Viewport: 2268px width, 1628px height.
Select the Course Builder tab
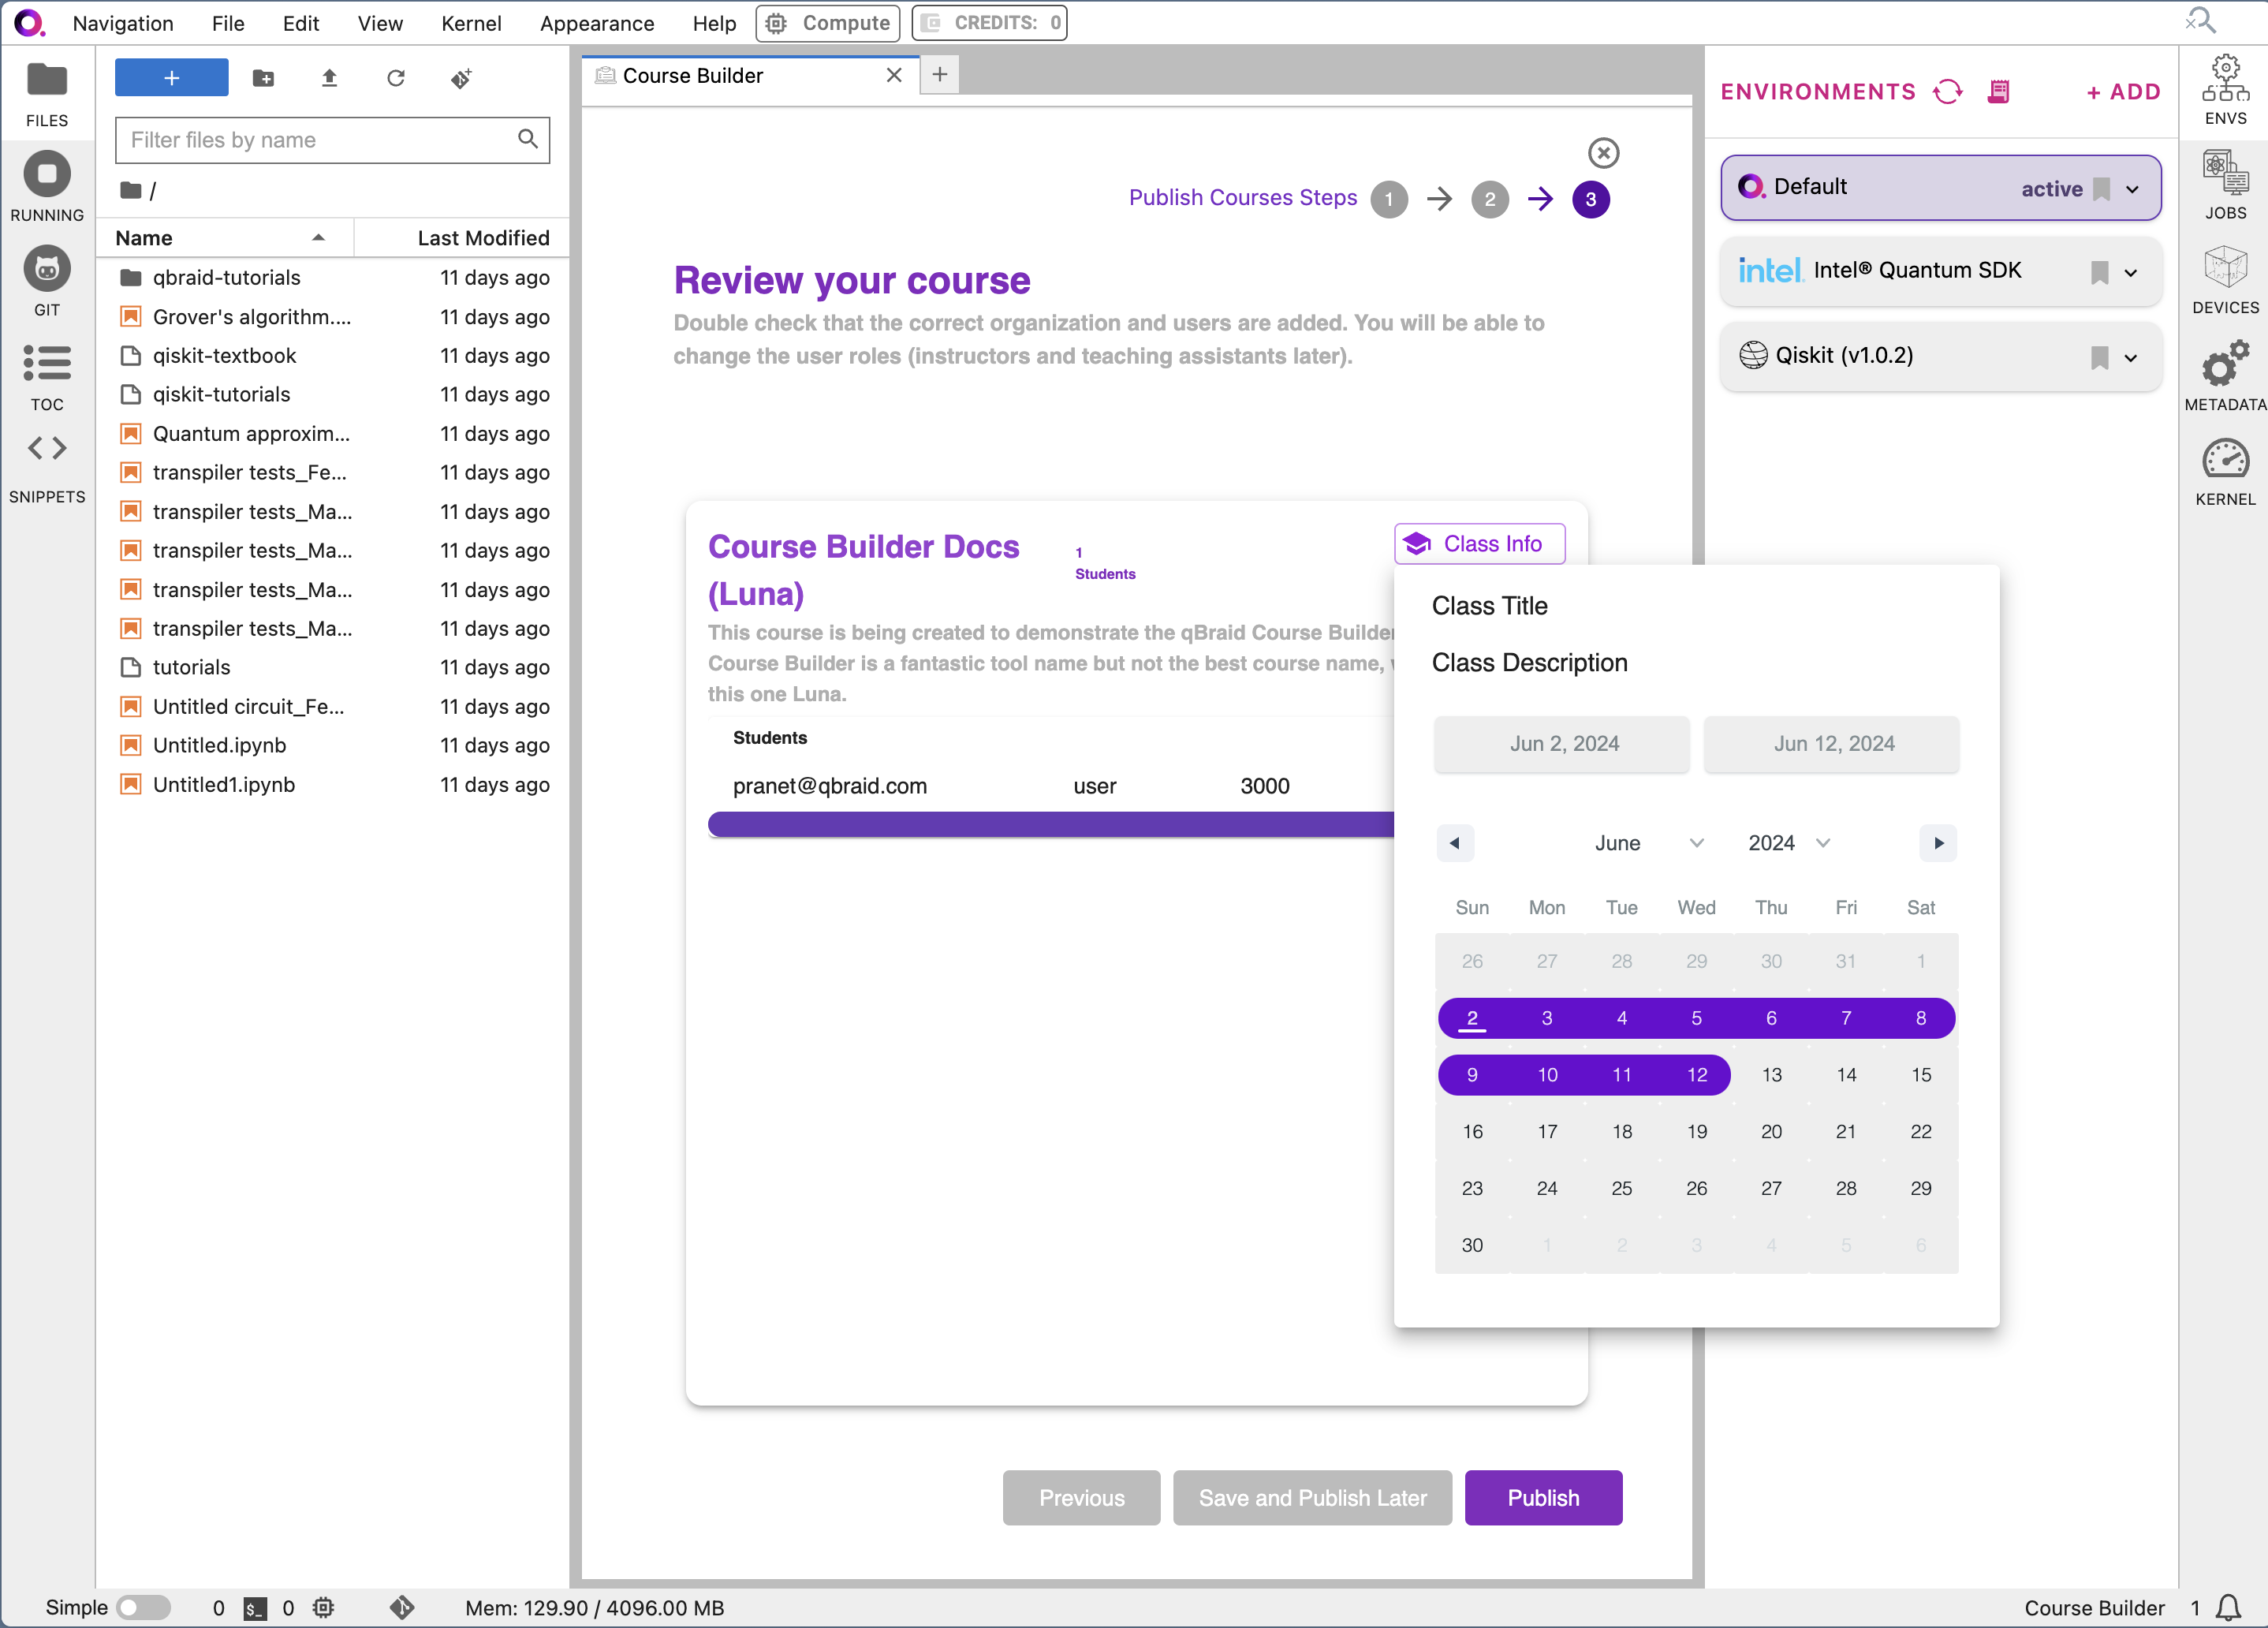pyautogui.click(x=748, y=76)
